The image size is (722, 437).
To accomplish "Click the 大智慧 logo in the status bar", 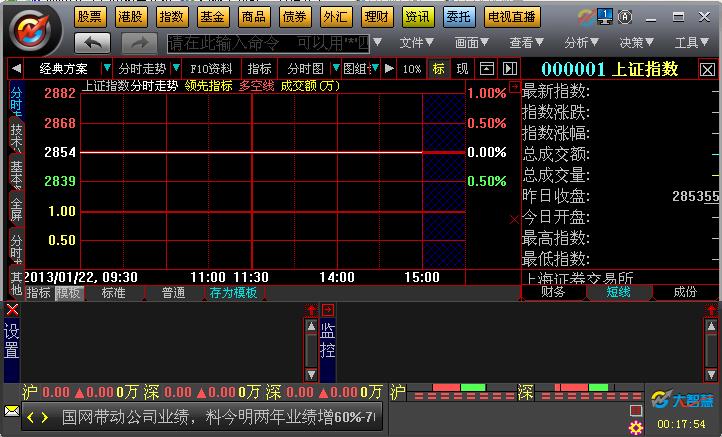I will [x=682, y=400].
